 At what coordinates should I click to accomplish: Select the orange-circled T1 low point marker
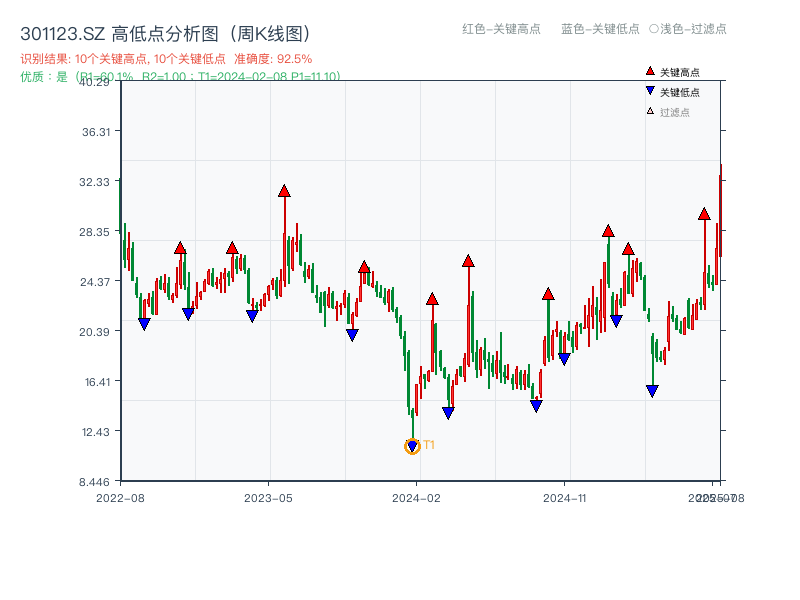pyautogui.click(x=412, y=446)
